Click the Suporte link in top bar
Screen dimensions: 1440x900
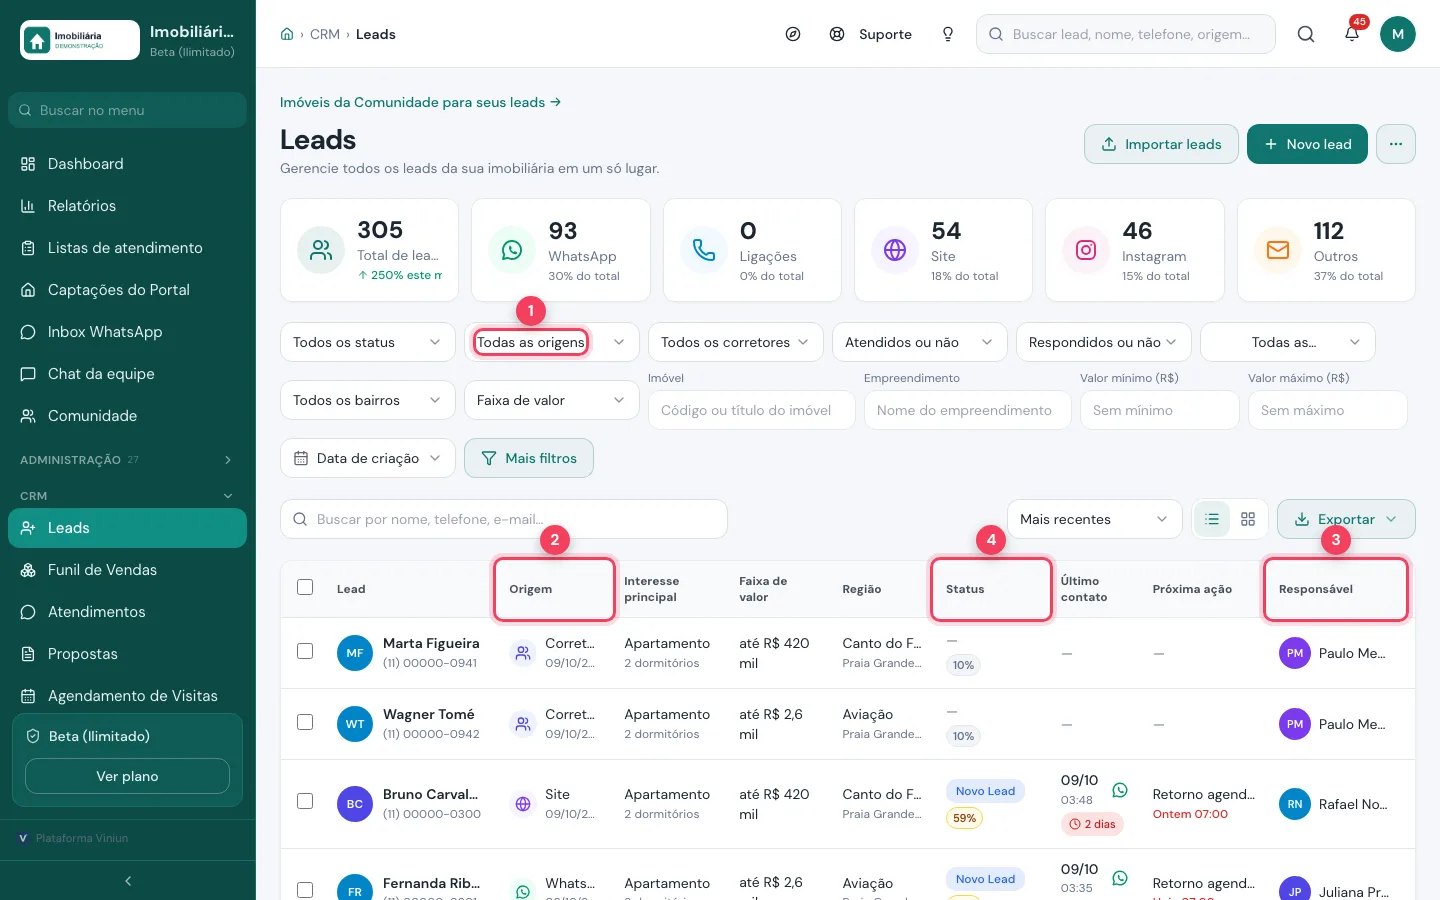pyautogui.click(x=871, y=34)
